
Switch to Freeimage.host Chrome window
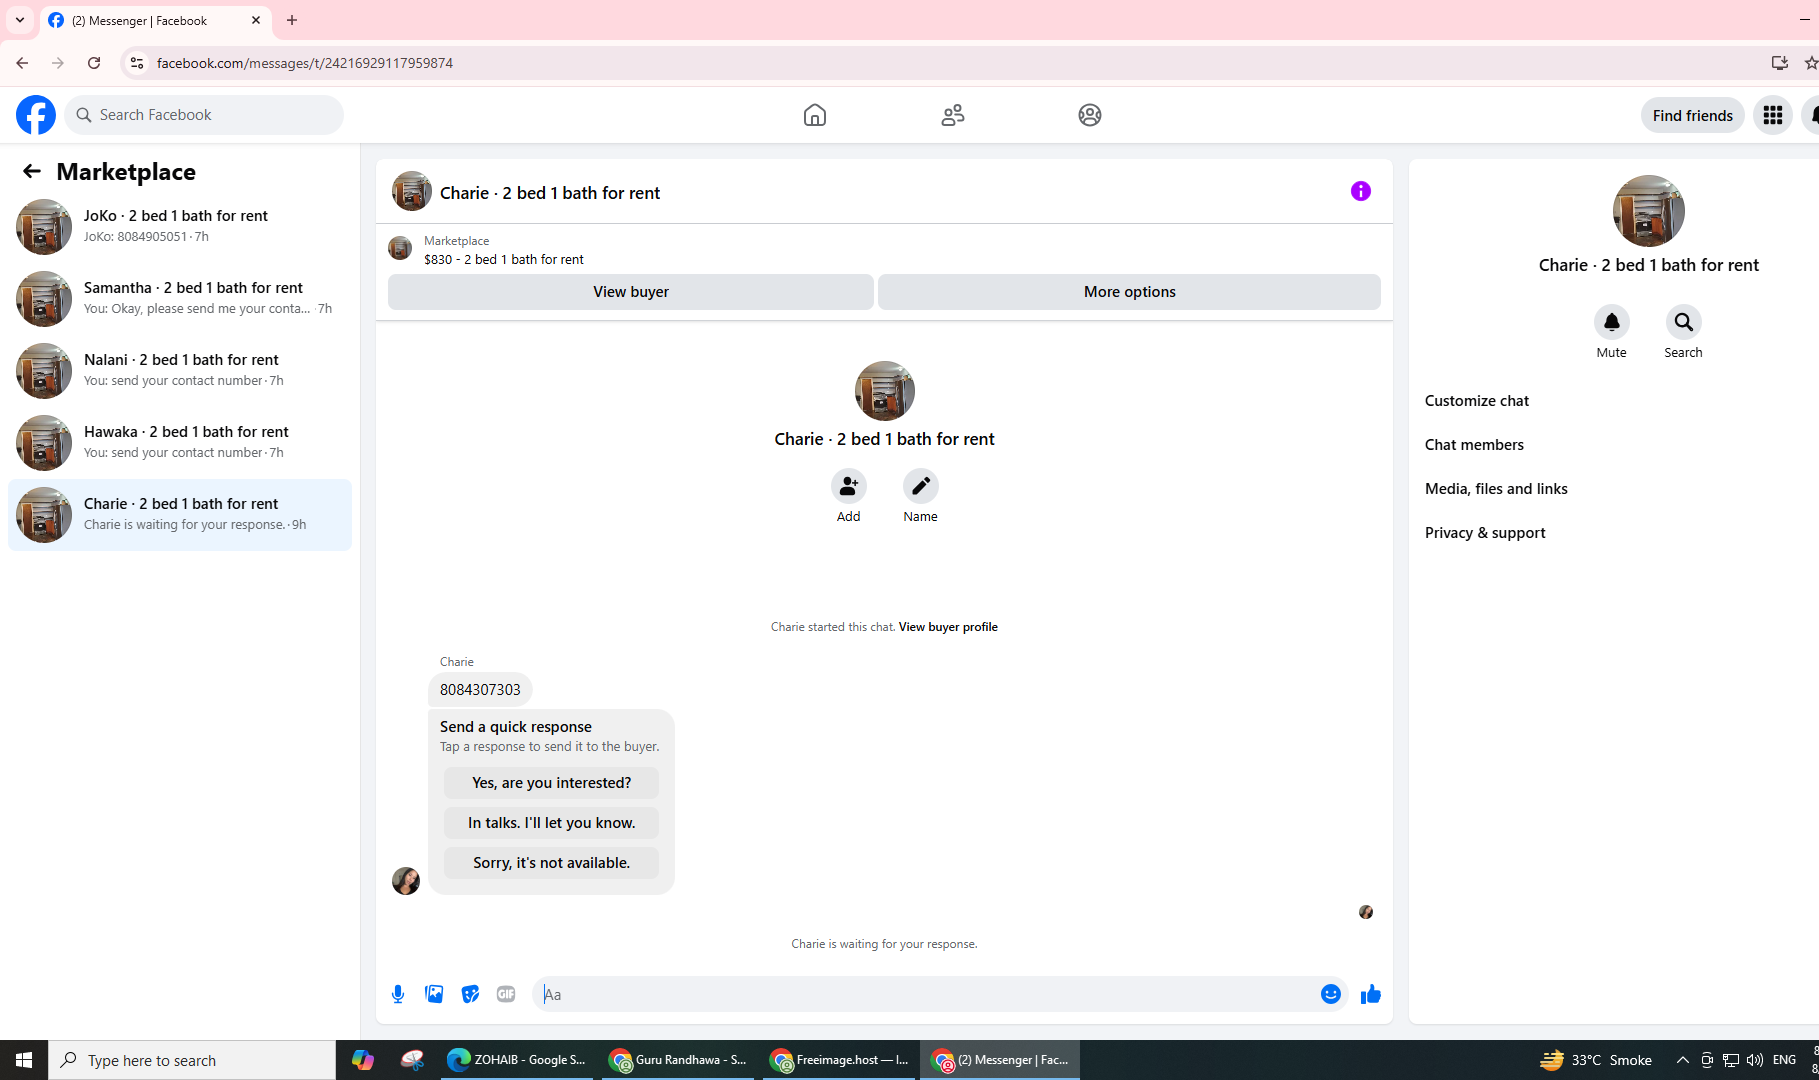(840, 1060)
